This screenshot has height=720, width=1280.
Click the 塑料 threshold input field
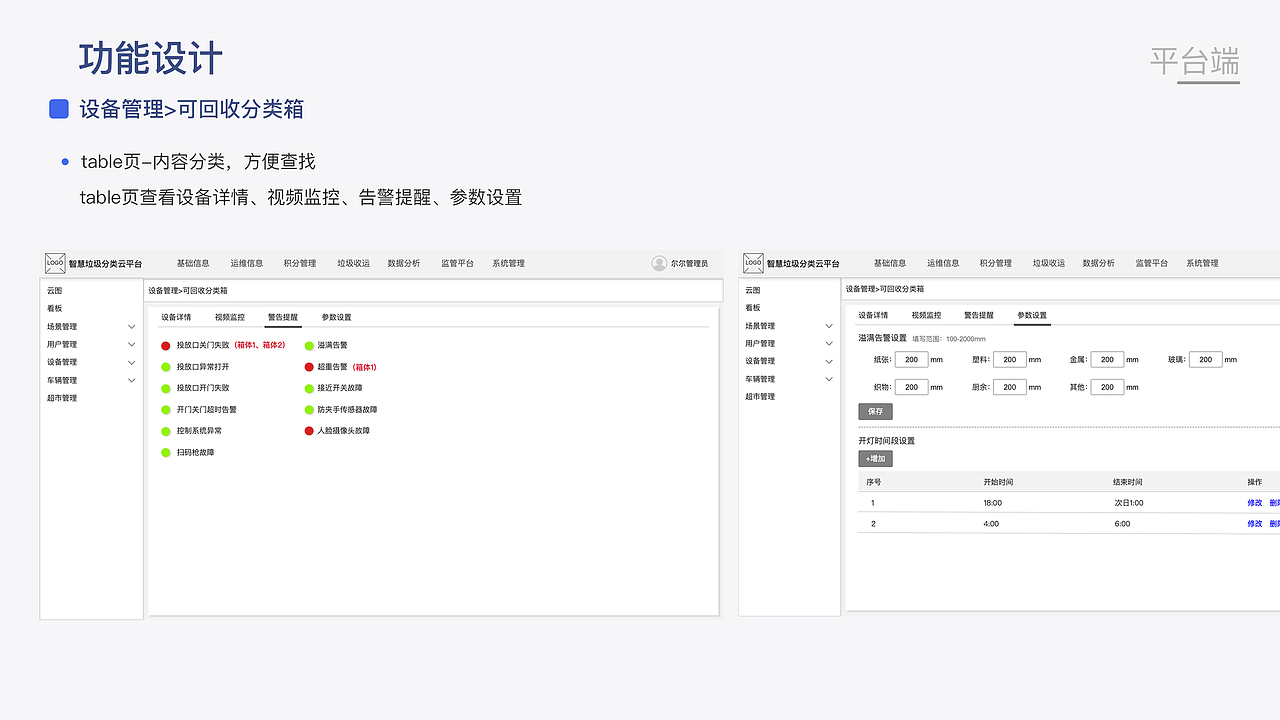(1010, 360)
